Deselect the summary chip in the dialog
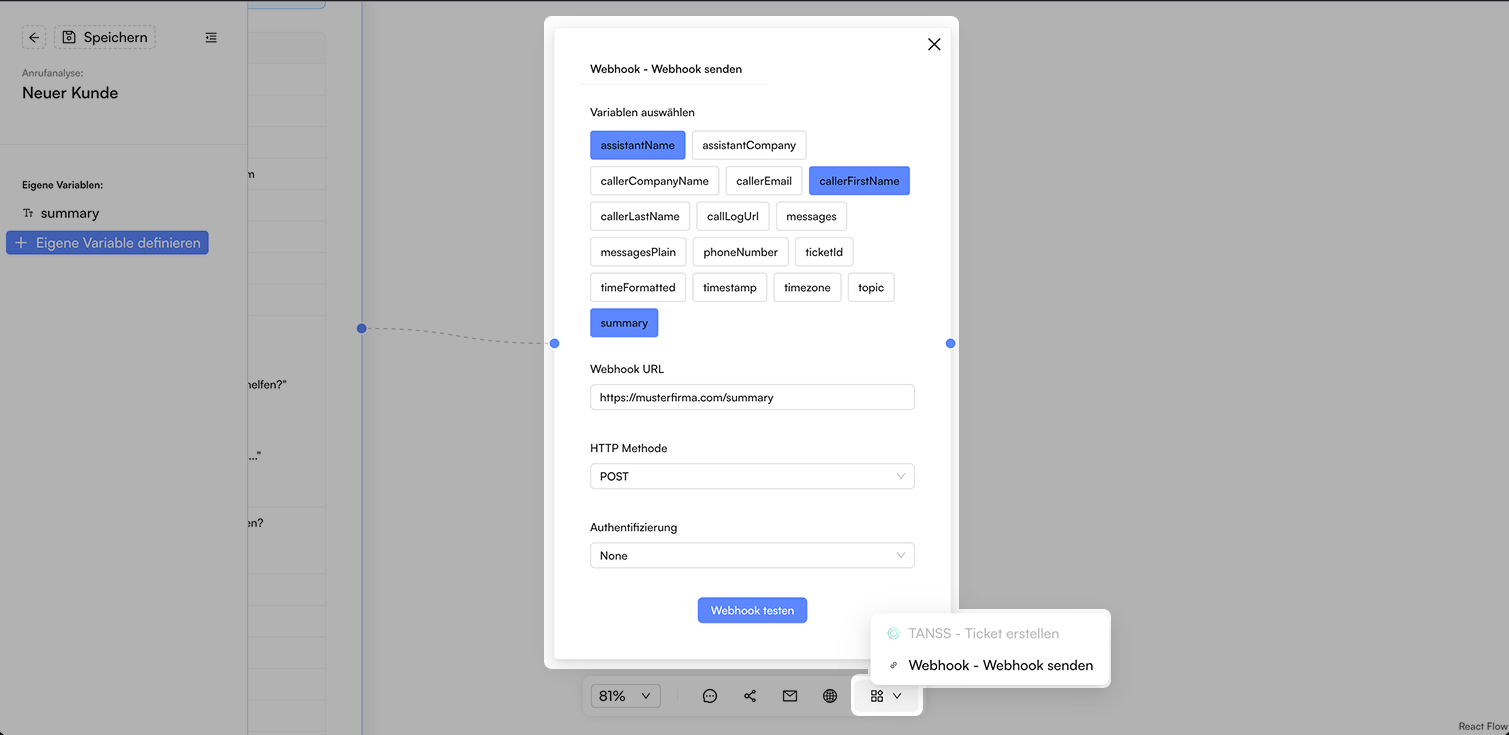 624,323
